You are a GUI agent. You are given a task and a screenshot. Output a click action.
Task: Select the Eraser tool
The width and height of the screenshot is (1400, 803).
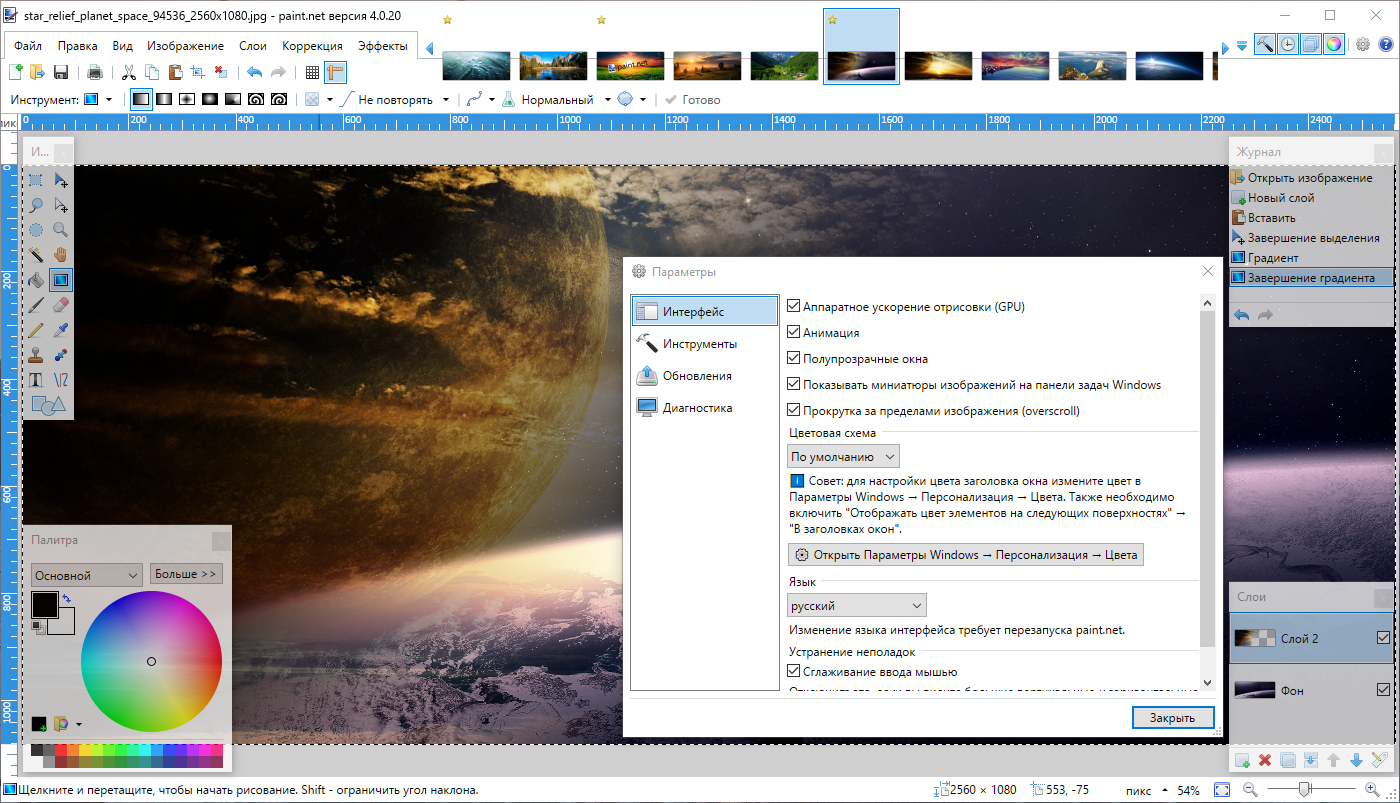coord(61,305)
